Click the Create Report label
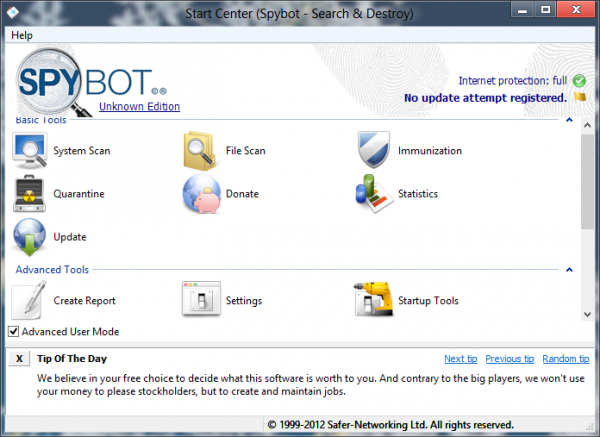 (x=84, y=300)
